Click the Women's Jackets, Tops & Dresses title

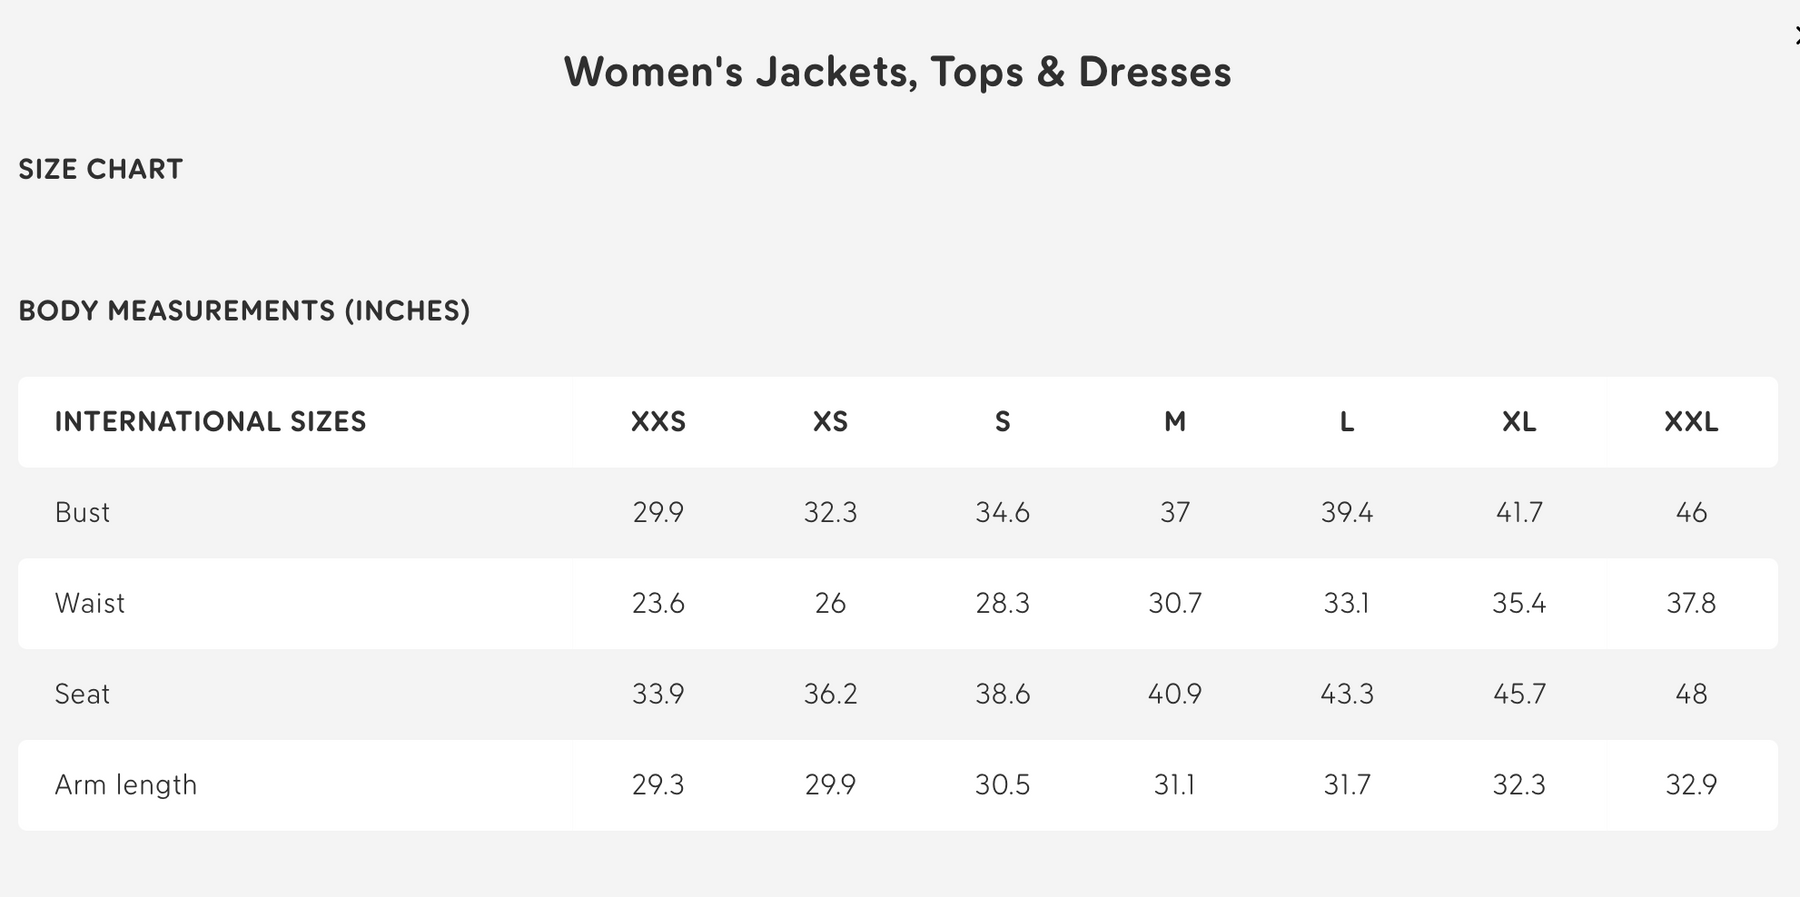(x=897, y=72)
